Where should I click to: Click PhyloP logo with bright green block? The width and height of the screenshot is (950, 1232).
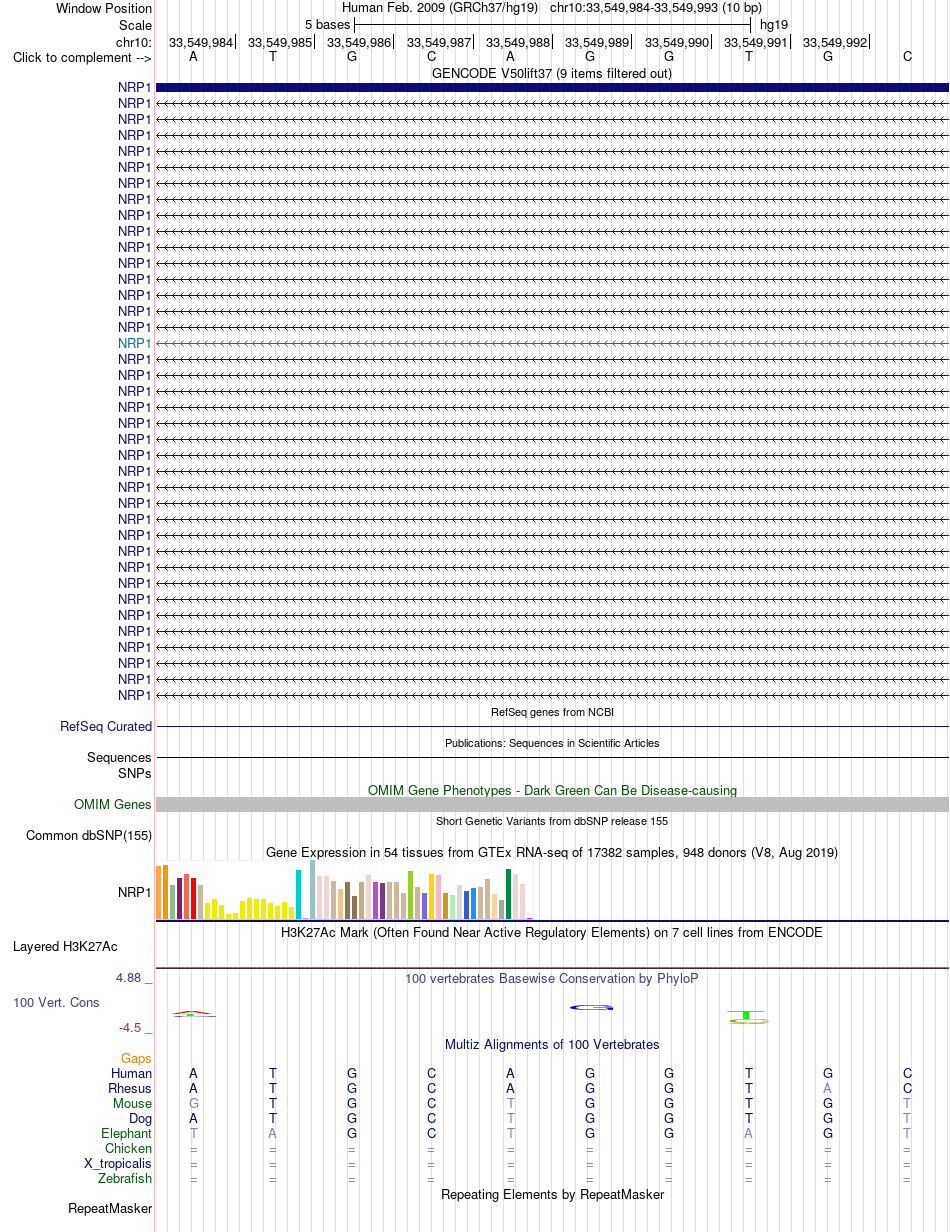(x=747, y=1017)
